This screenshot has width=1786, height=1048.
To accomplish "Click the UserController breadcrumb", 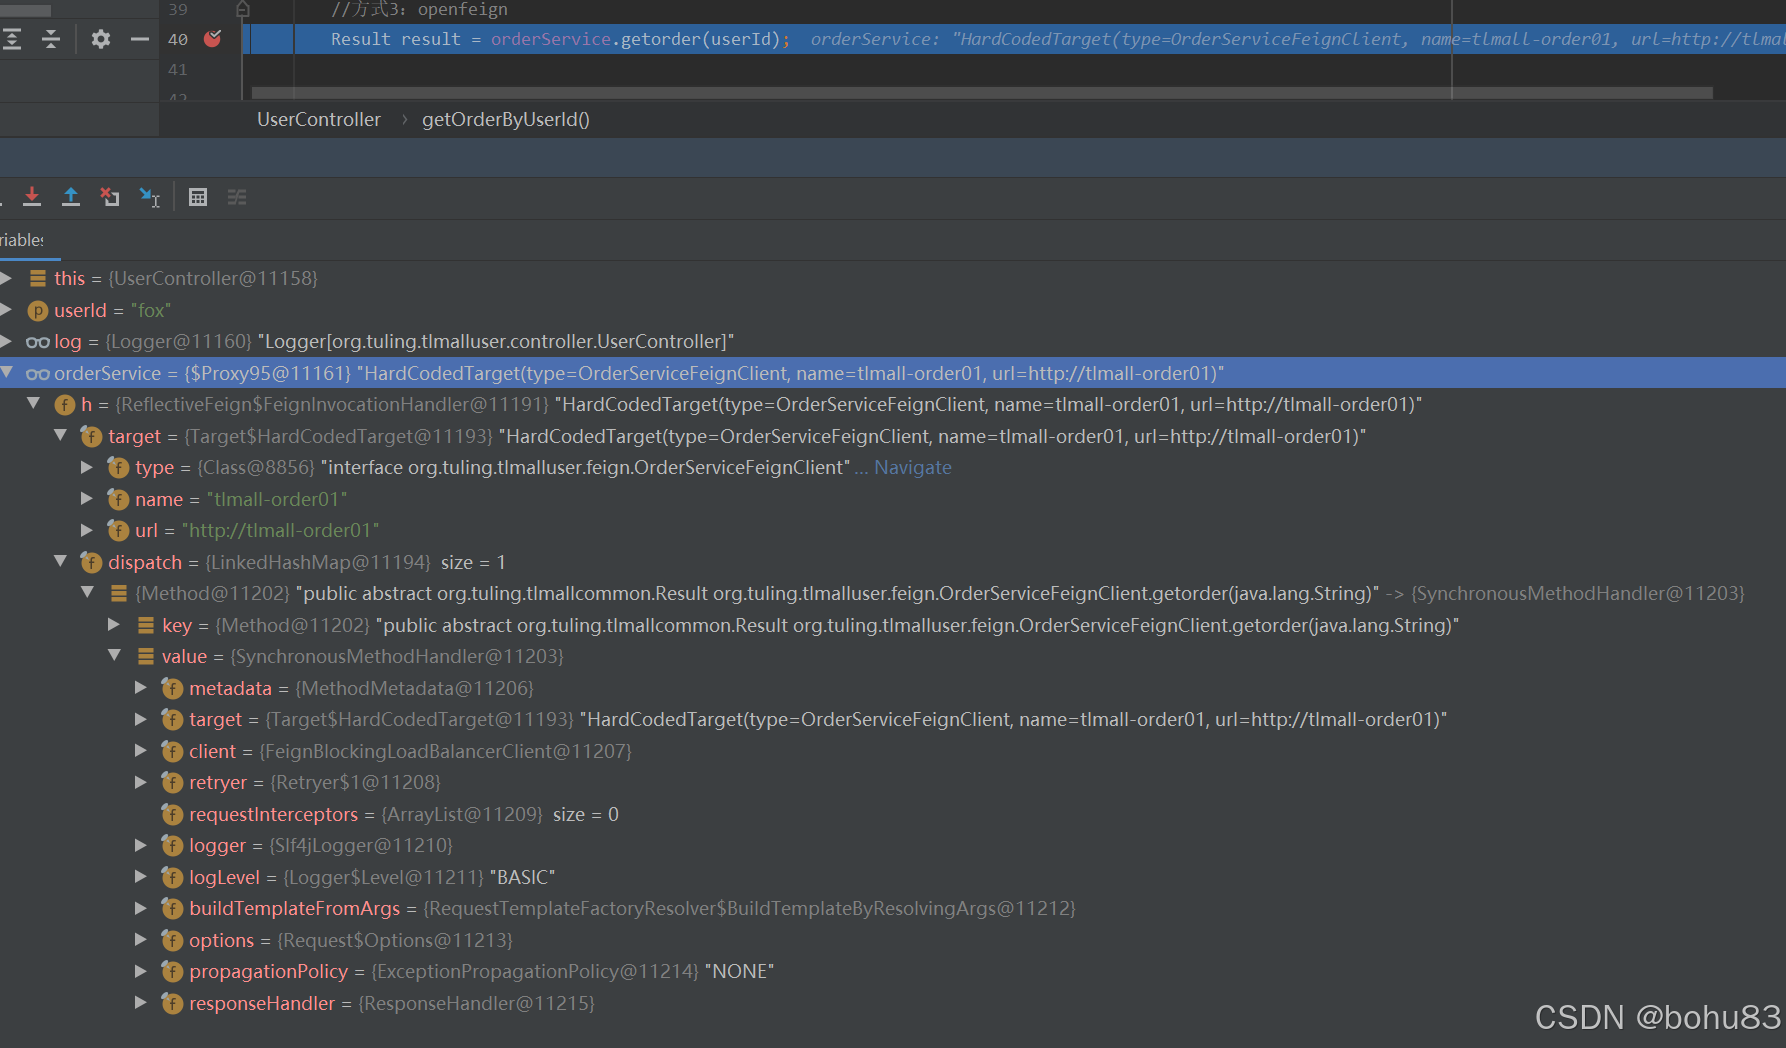I will (318, 119).
